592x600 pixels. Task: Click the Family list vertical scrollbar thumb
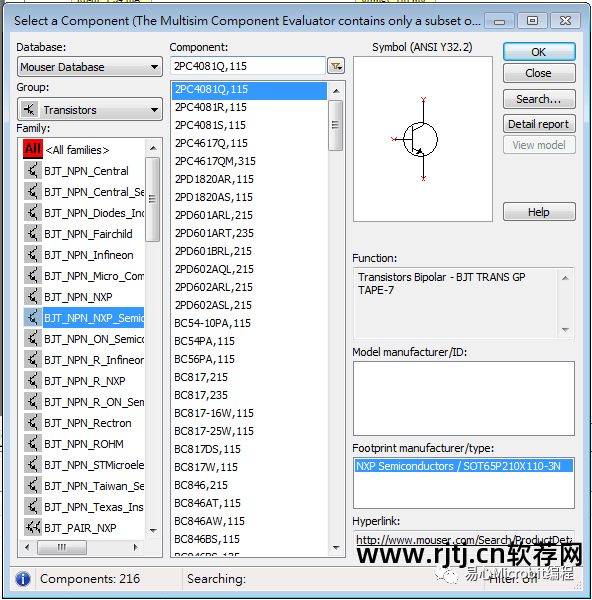[153, 199]
